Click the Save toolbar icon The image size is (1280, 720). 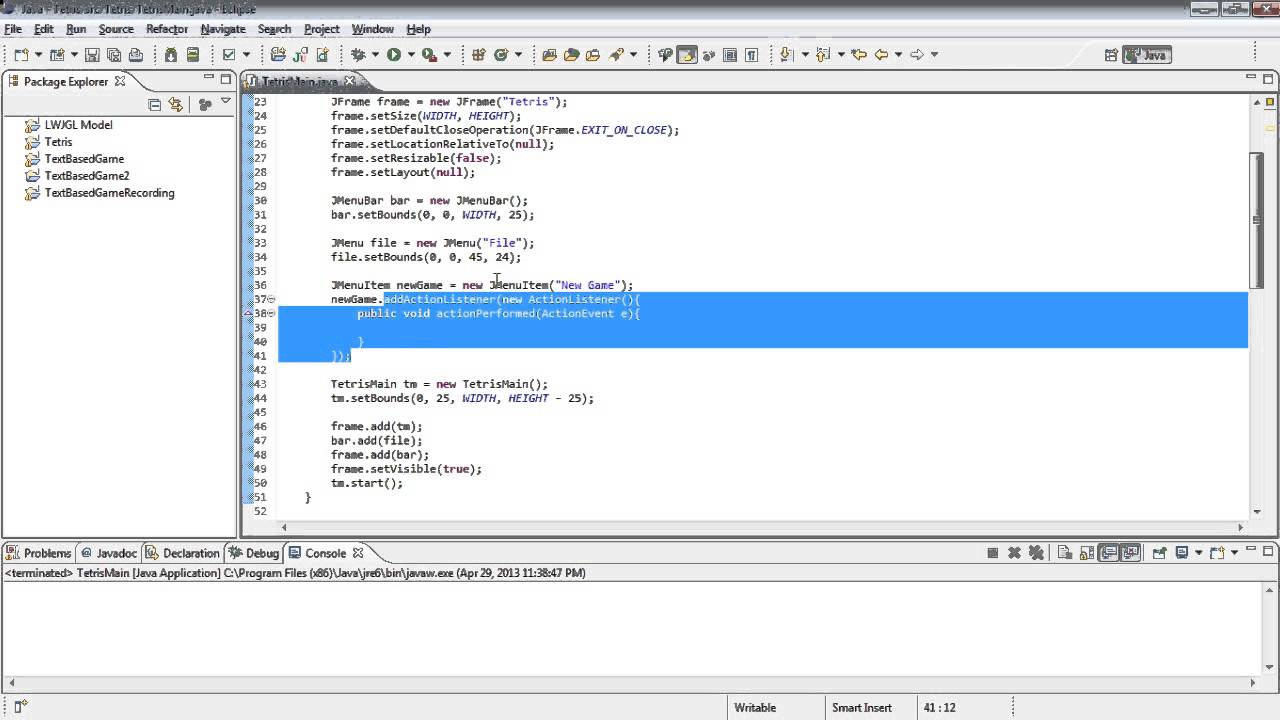(x=91, y=55)
